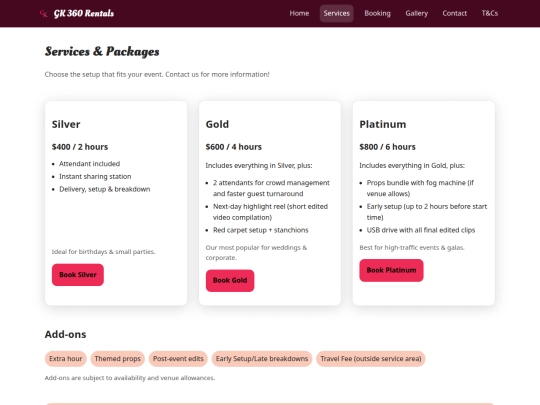
Task: Click Best for high-traffic events & galas text
Action: (x=412, y=248)
